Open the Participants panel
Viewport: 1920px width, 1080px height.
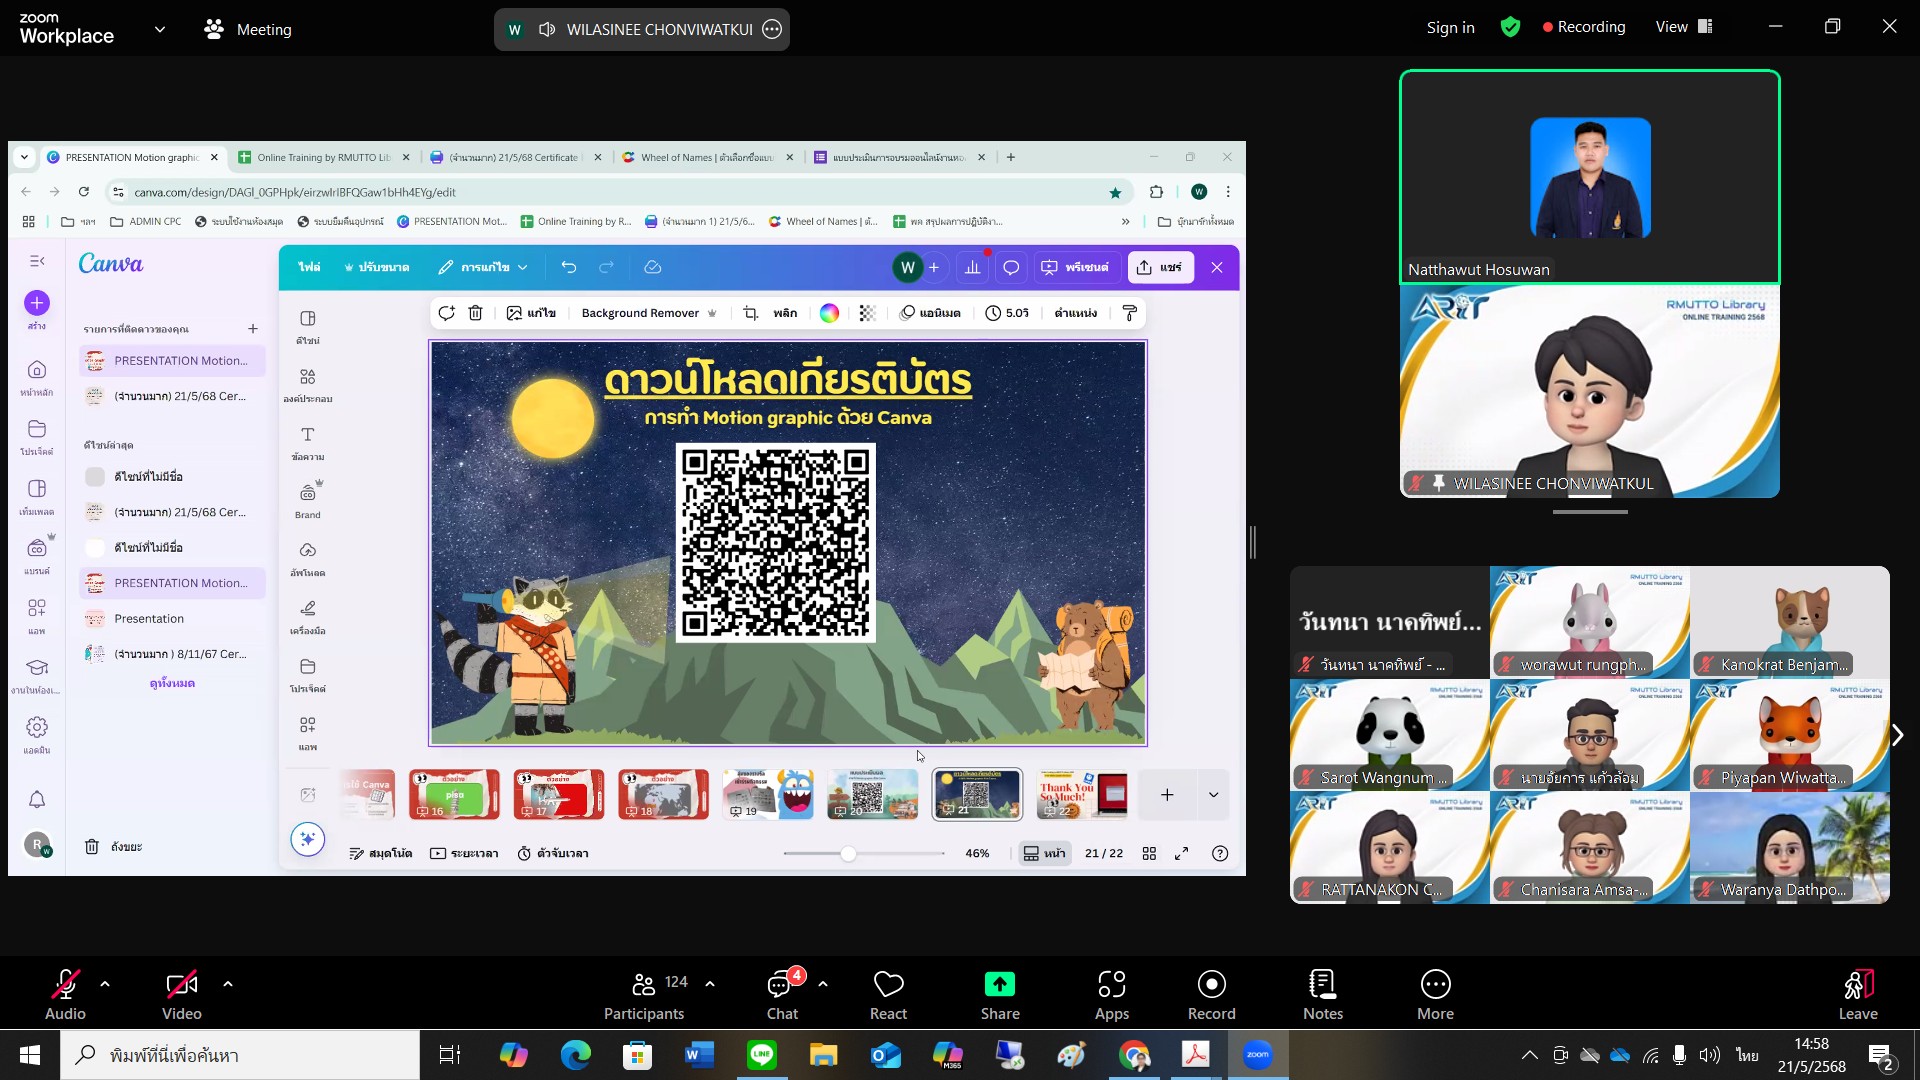pyautogui.click(x=644, y=994)
